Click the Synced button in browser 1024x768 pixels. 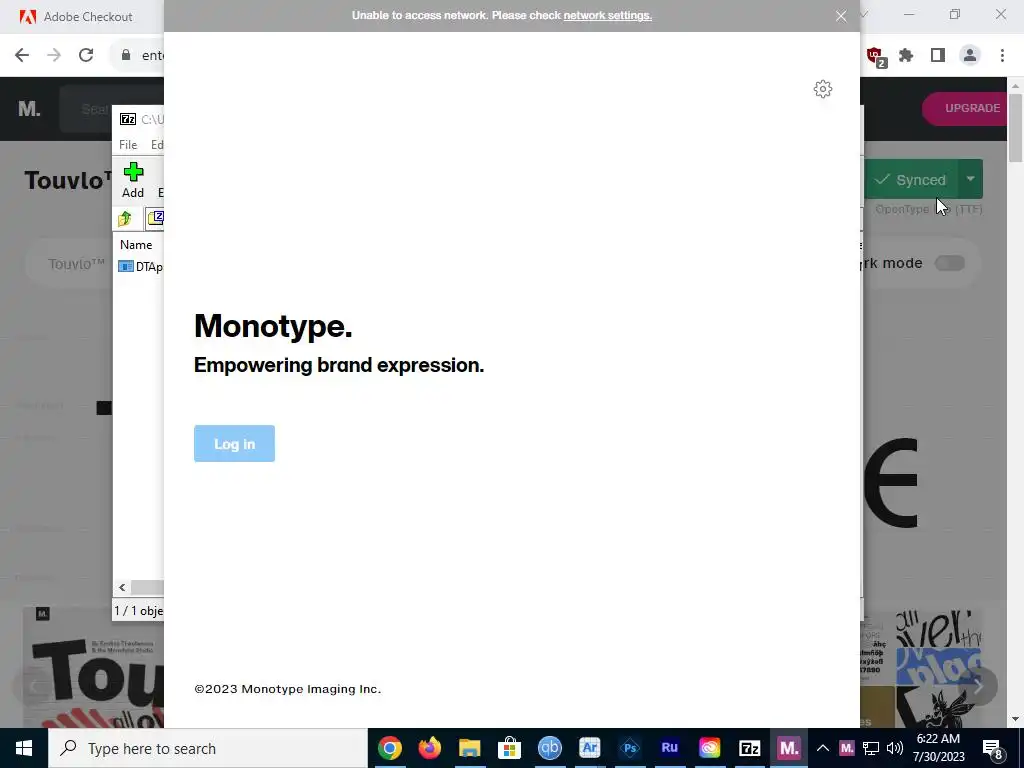click(x=912, y=179)
